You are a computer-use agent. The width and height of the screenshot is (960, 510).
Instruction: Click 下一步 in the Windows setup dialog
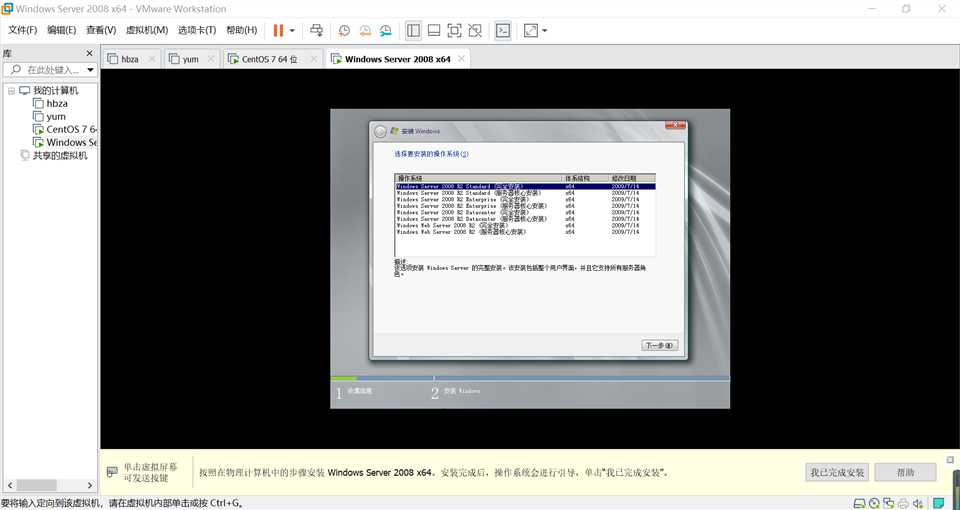pos(659,345)
